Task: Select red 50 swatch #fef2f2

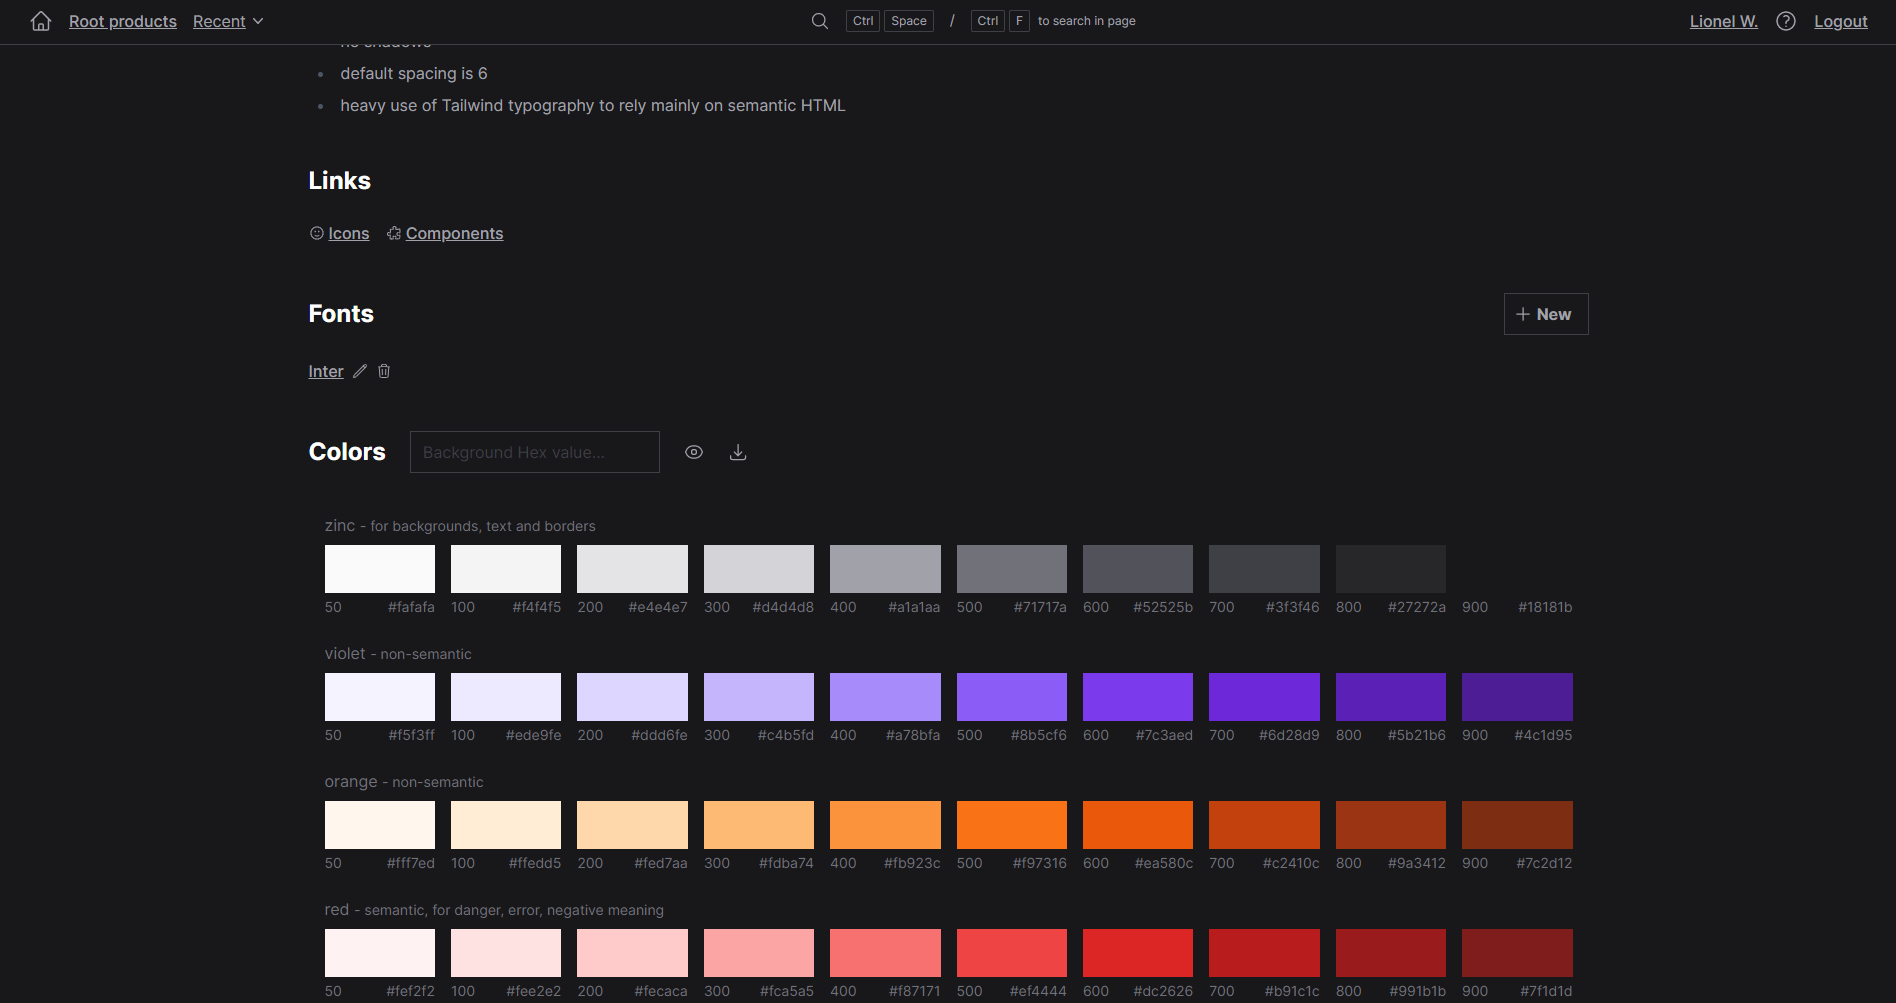Action: pos(380,953)
